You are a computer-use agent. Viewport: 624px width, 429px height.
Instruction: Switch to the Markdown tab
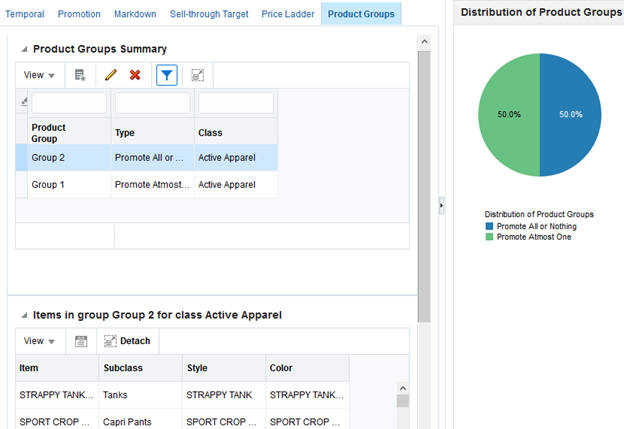[135, 14]
